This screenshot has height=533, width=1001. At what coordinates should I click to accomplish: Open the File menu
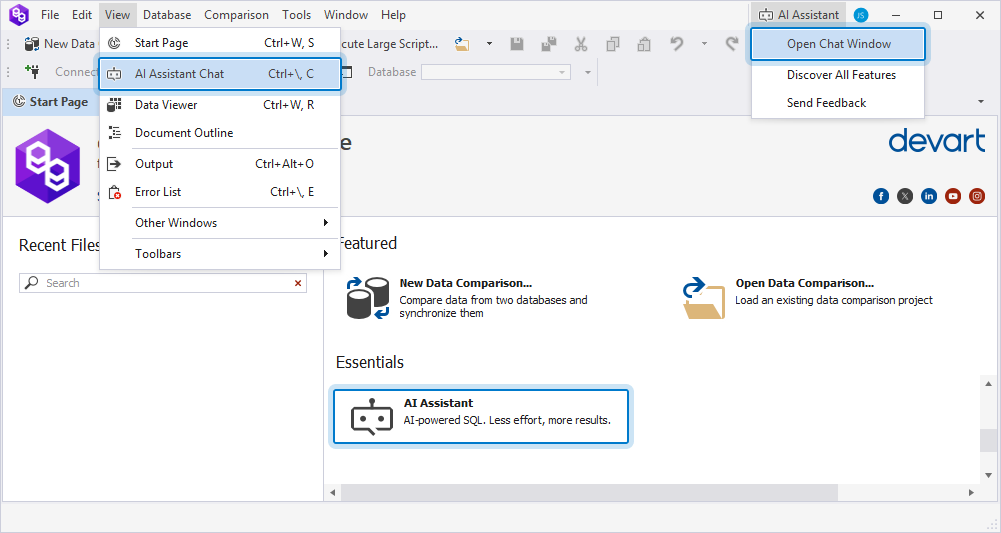click(x=50, y=15)
